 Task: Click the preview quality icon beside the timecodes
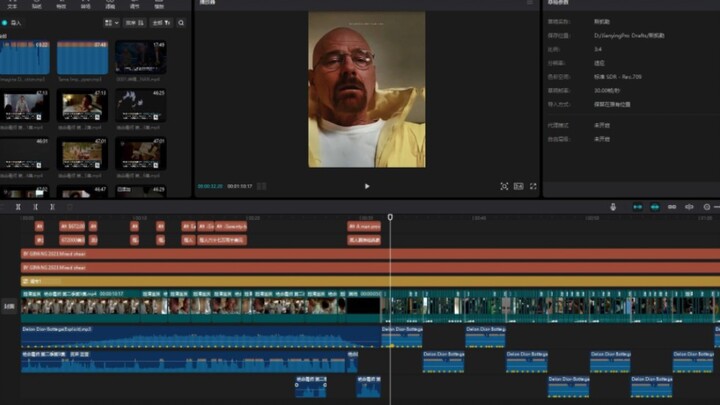(262, 186)
